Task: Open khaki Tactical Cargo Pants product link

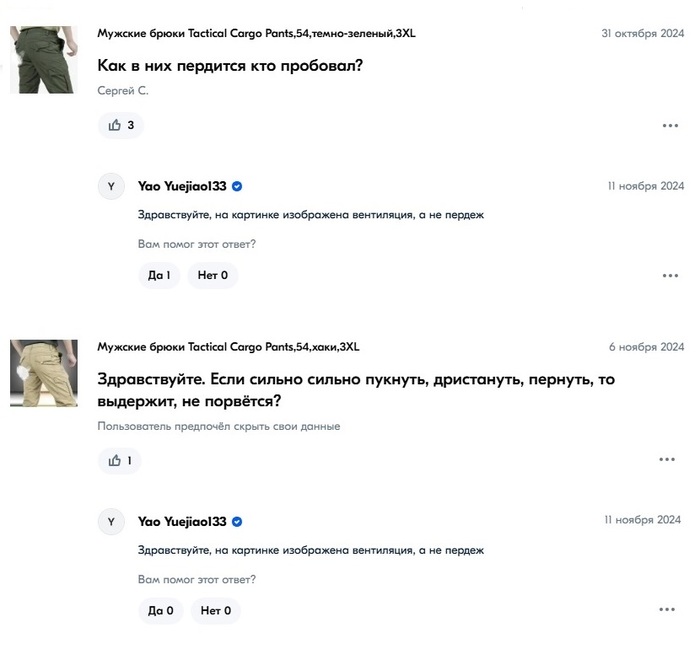Action: point(228,347)
